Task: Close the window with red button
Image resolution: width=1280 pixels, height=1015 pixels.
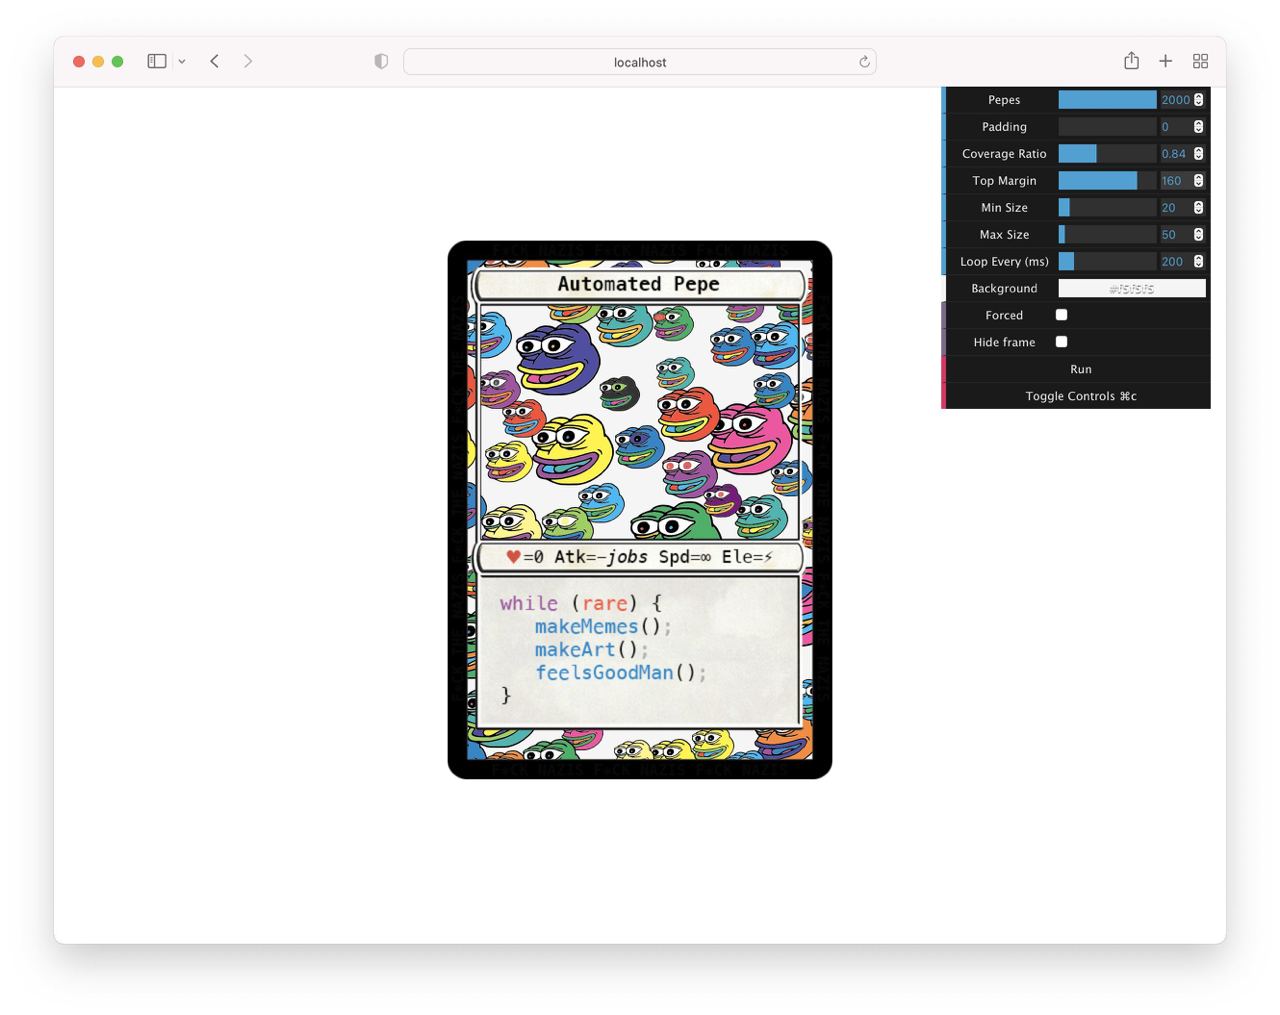Action: tap(79, 62)
